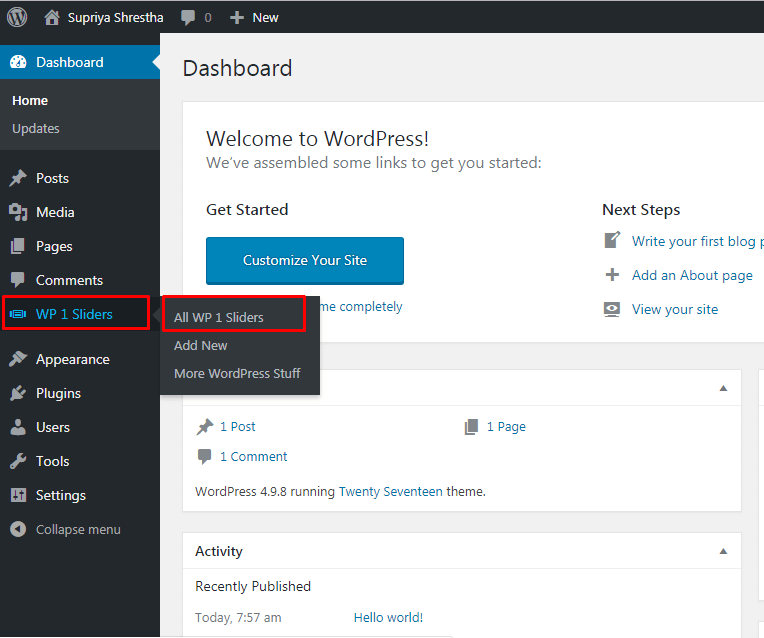Open the Pages menu

[x=80, y=246]
